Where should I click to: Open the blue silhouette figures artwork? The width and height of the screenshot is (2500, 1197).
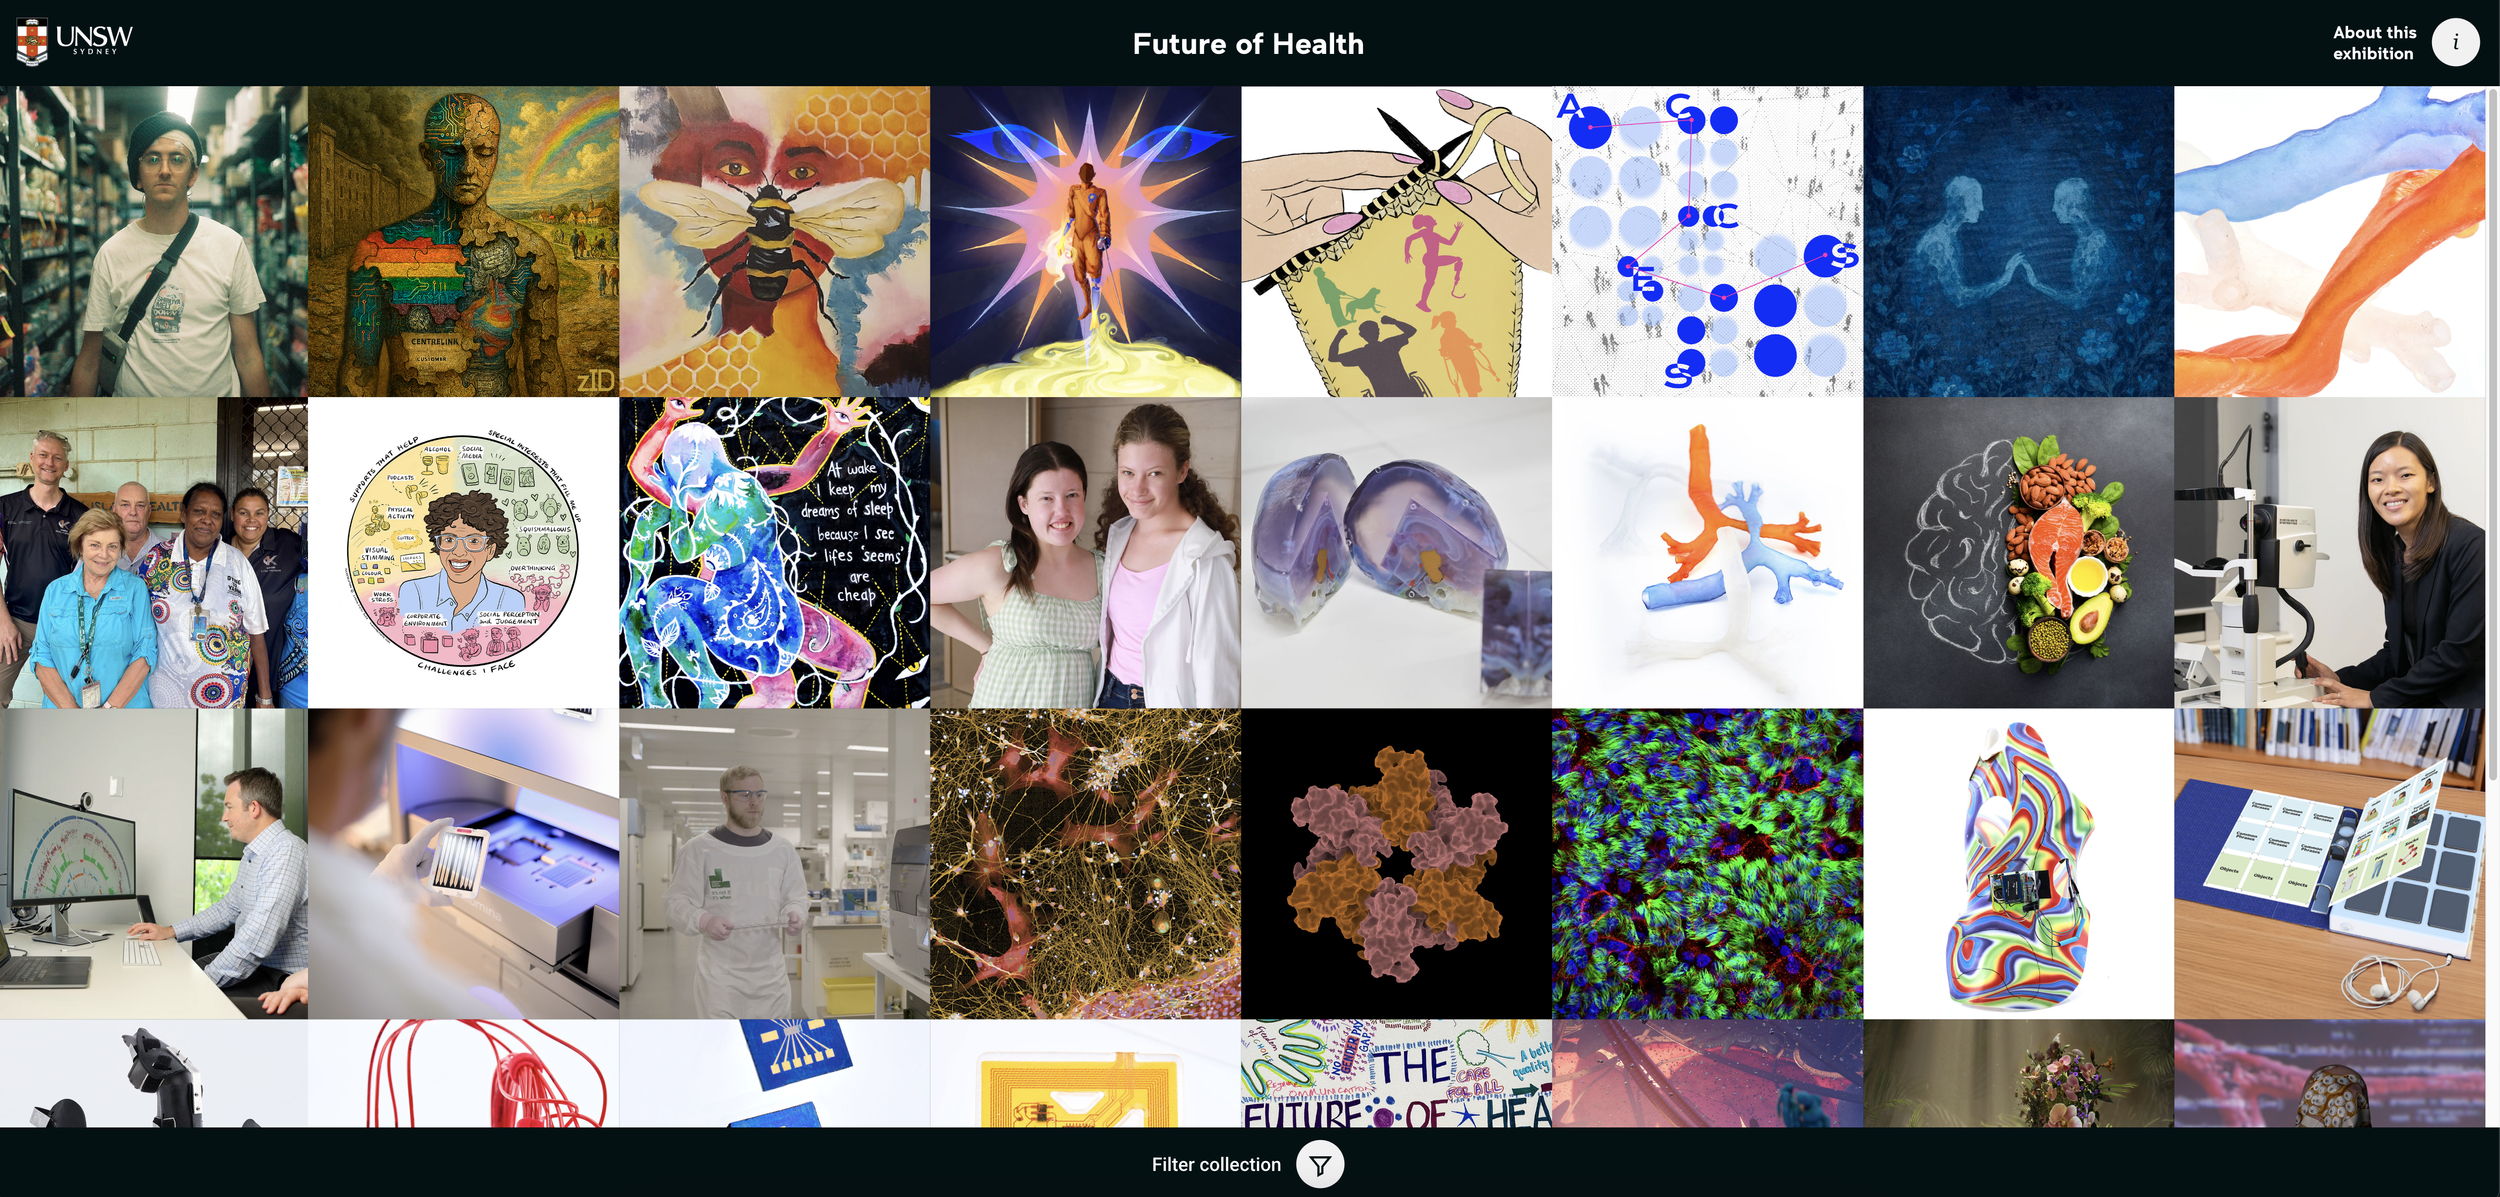(x=2018, y=241)
